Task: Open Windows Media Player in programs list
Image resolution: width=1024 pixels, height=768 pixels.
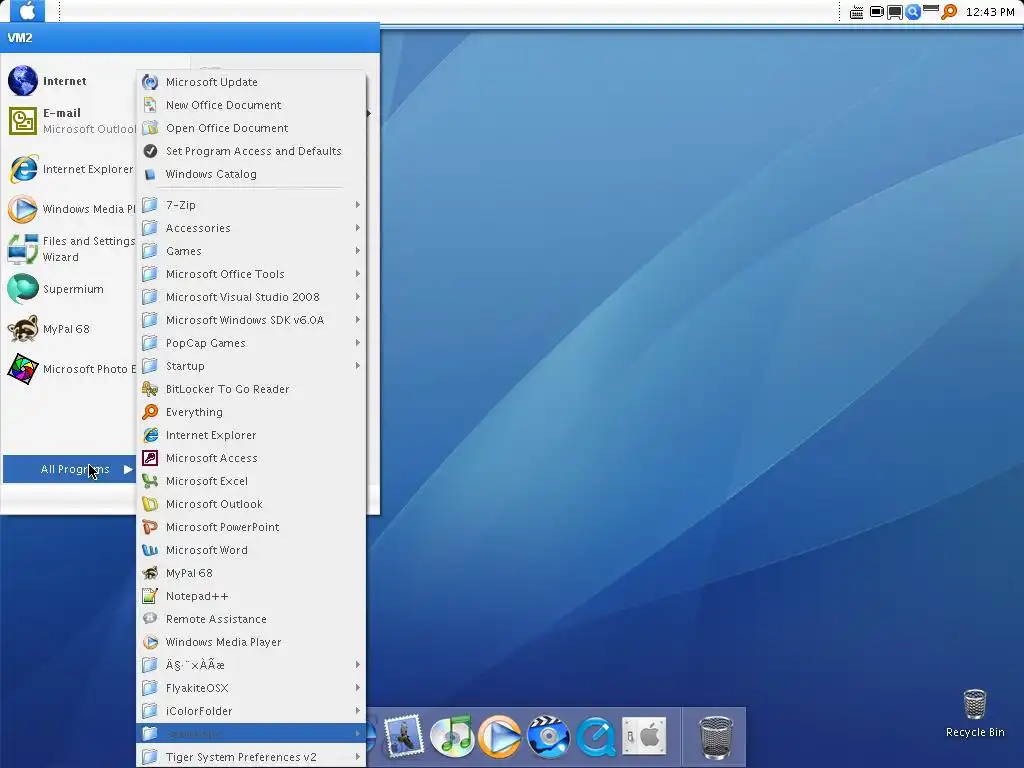Action: (x=251, y=642)
